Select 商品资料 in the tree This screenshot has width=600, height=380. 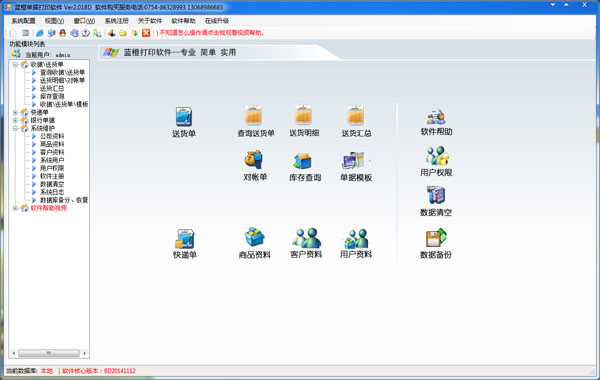pyautogui.click(x=52, y=144)
